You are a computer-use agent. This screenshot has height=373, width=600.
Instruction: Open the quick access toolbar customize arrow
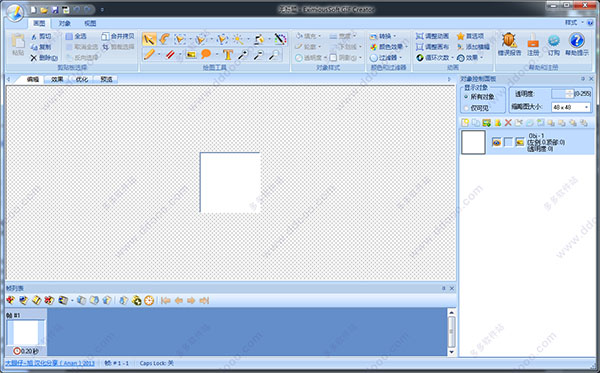(x=102, y=10)
